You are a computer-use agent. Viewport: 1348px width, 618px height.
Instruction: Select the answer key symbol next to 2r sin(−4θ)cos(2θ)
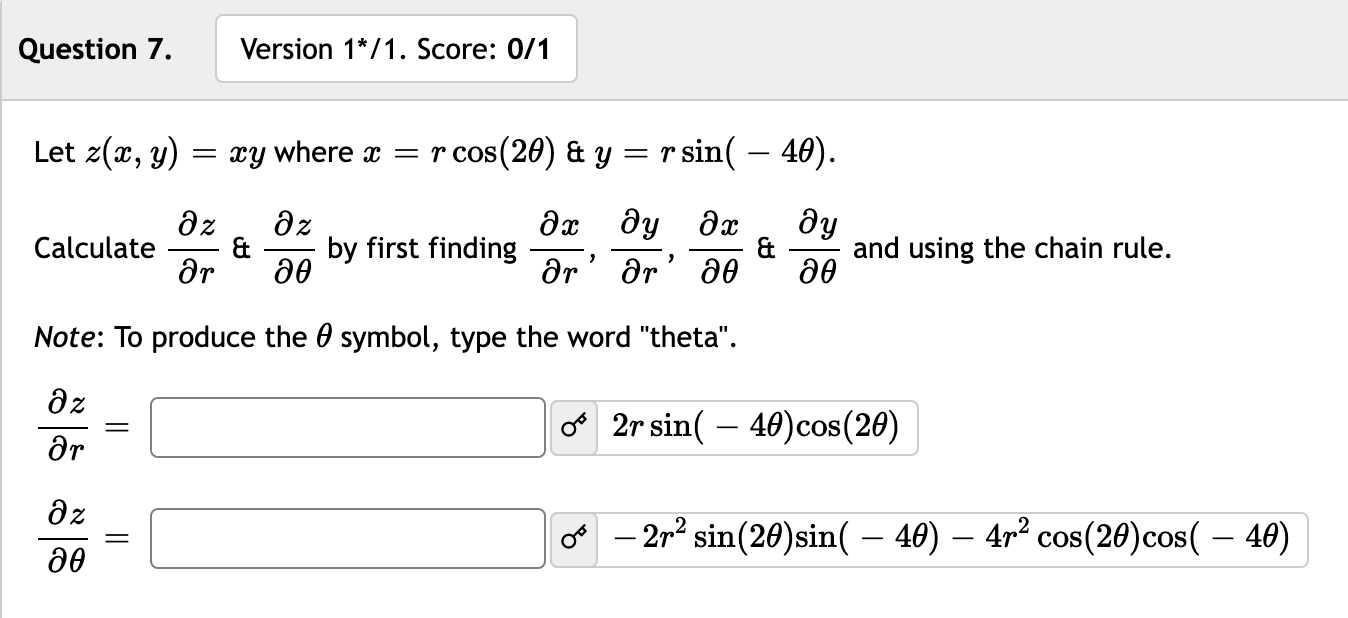point(573,427)
